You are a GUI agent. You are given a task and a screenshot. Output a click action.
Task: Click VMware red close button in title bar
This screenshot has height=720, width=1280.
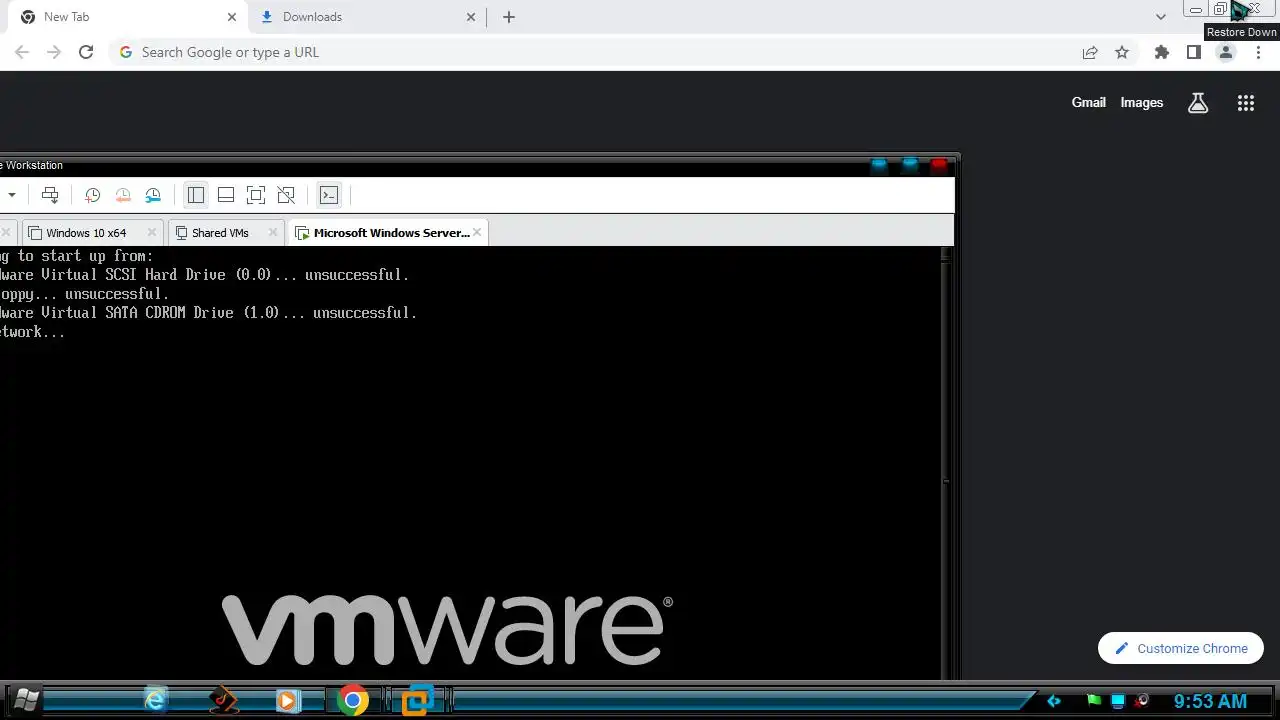pos(939,165)
